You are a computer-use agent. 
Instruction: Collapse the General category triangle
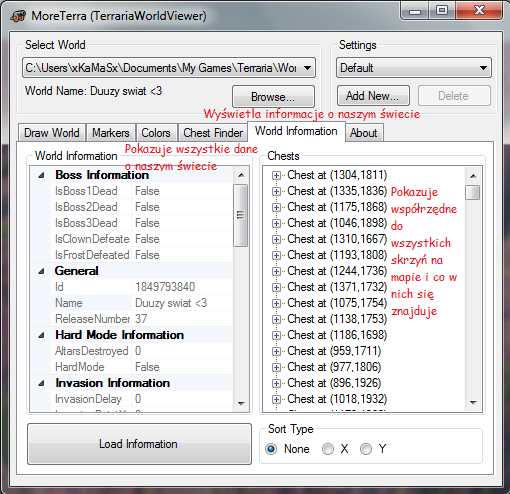pos(41,271)
